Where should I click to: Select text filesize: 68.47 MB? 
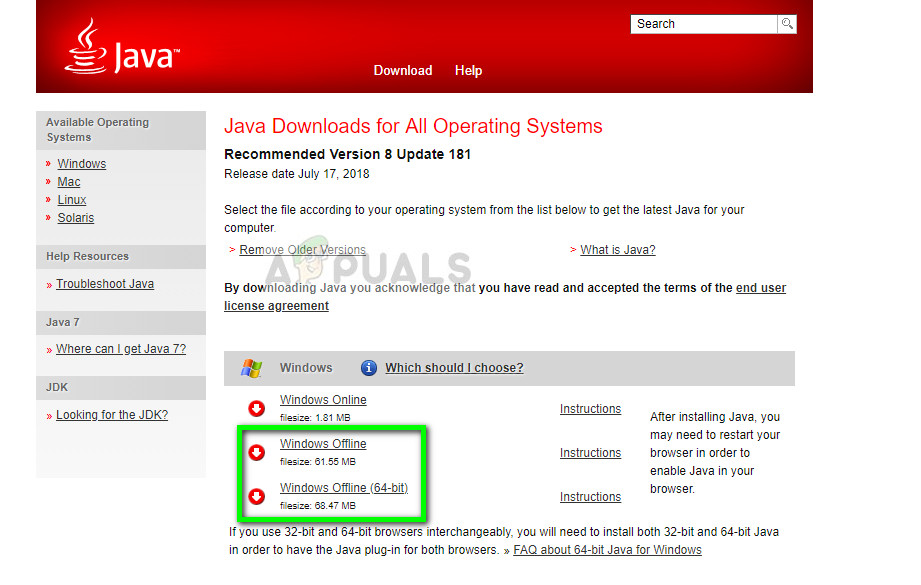tap(318, 506)
